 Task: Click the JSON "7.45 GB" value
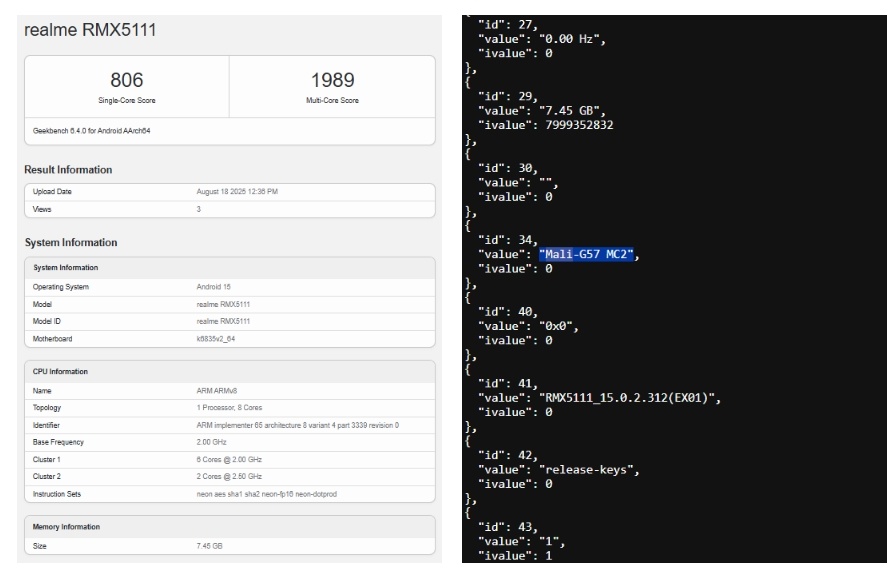point(569,111)
